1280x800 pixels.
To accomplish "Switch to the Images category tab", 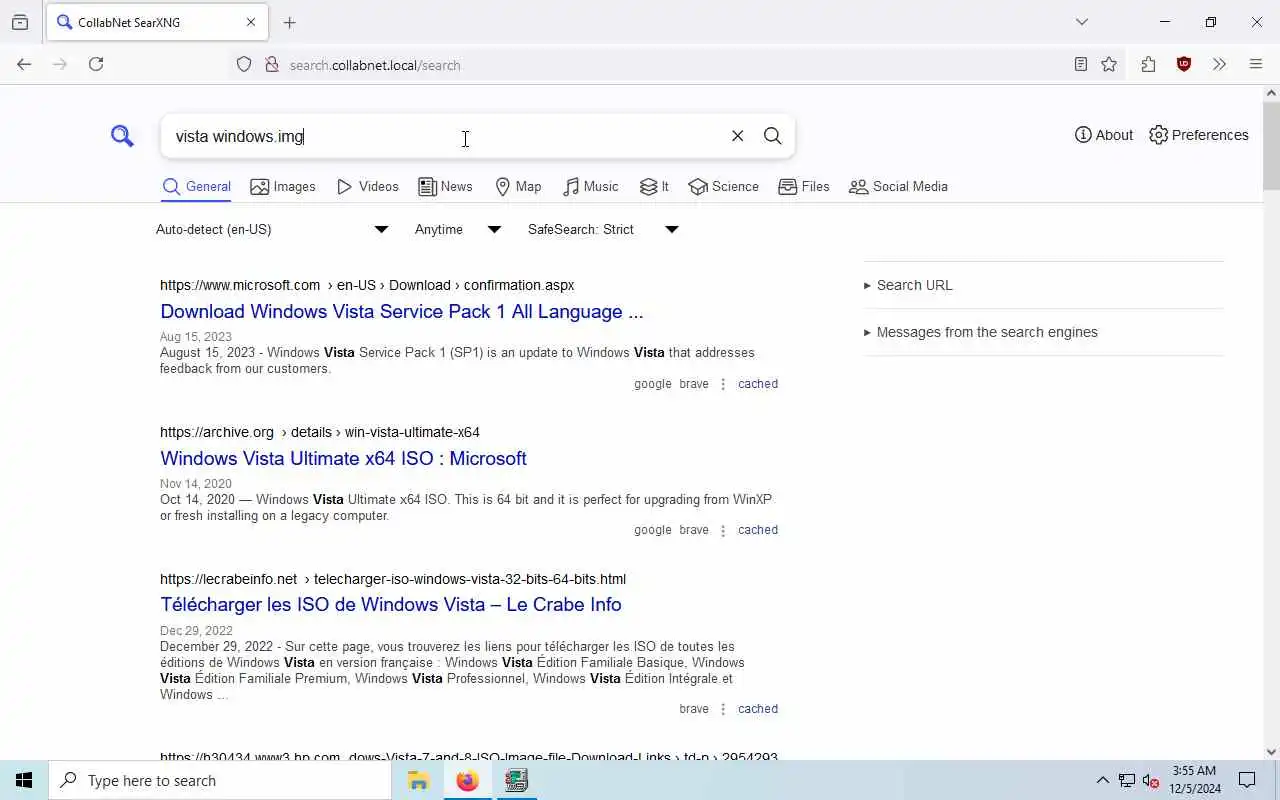I will click(283, 186).
